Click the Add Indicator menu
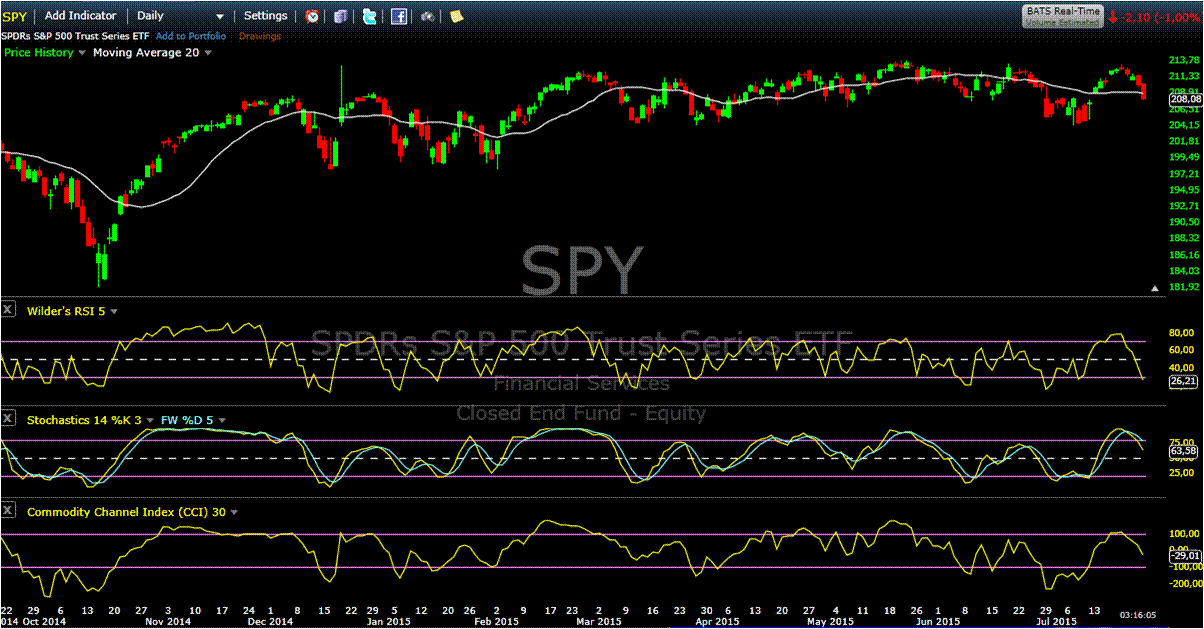 click(x=81, y=16)
